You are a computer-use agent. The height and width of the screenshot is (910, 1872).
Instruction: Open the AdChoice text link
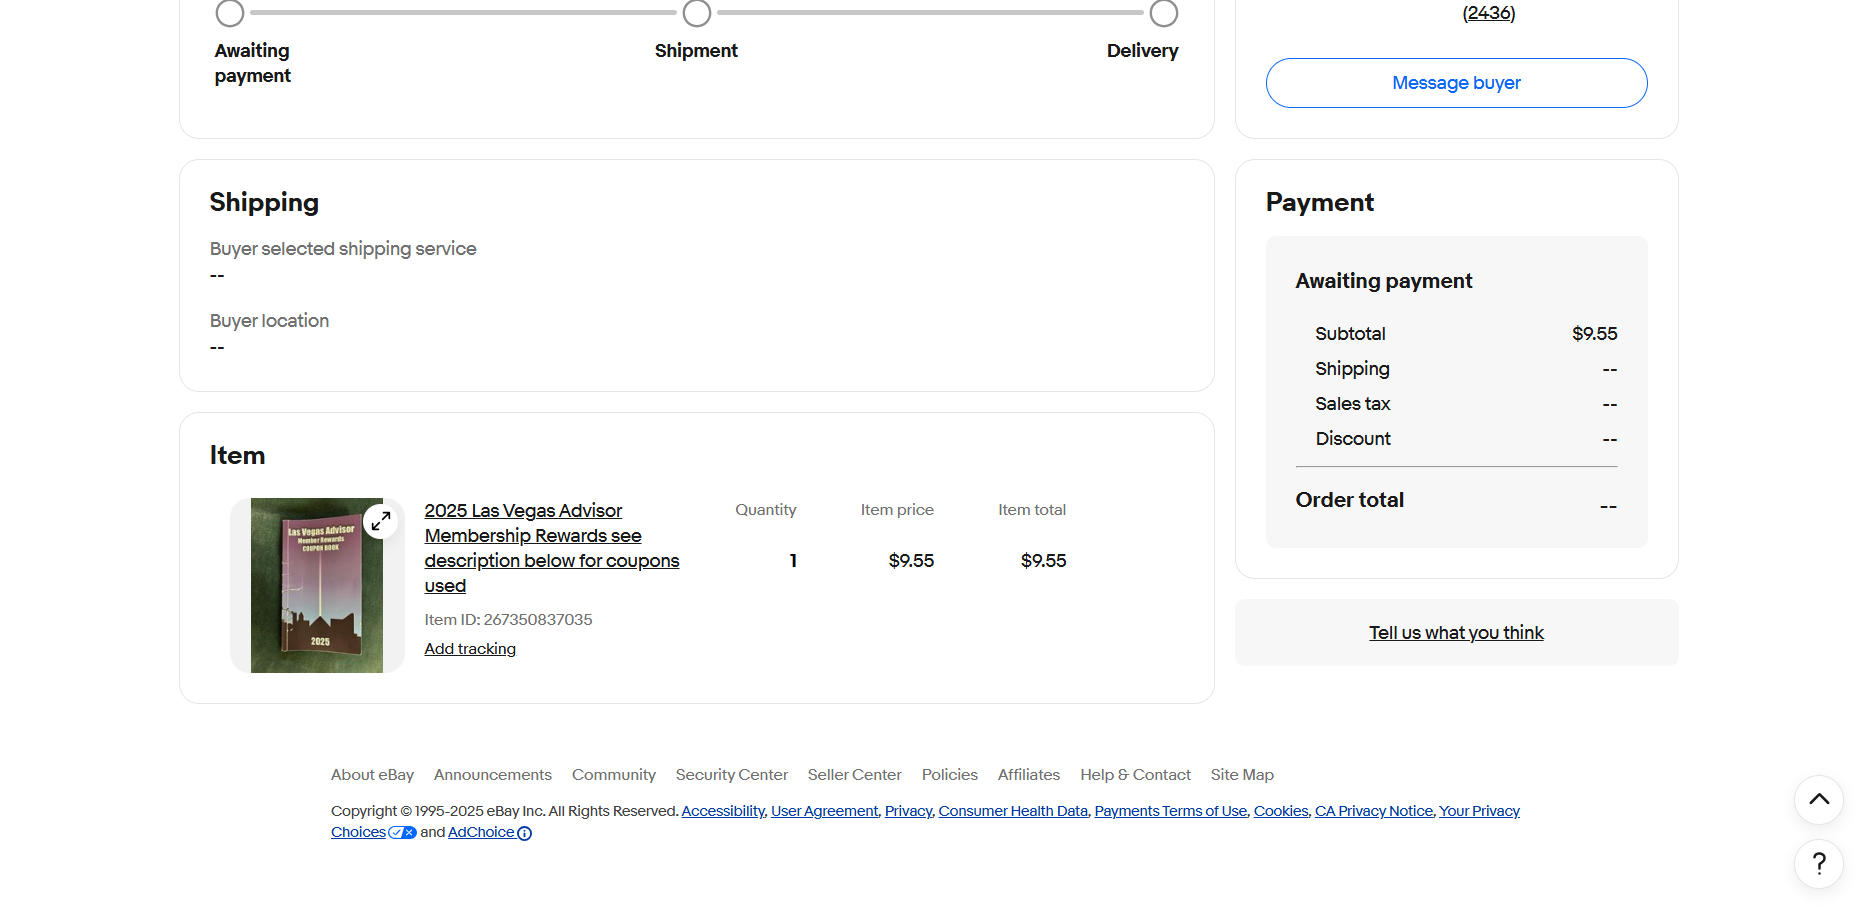point(481,832)
